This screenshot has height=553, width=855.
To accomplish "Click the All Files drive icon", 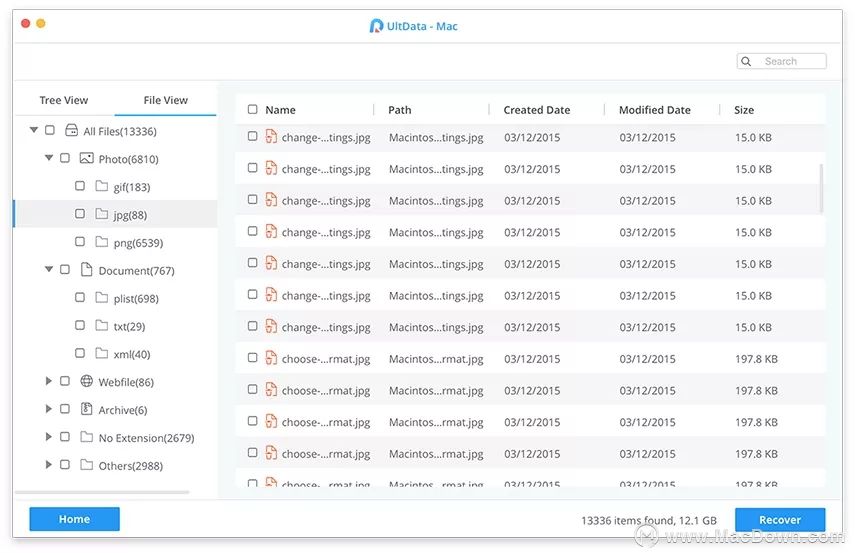I will tap(71, 130).
